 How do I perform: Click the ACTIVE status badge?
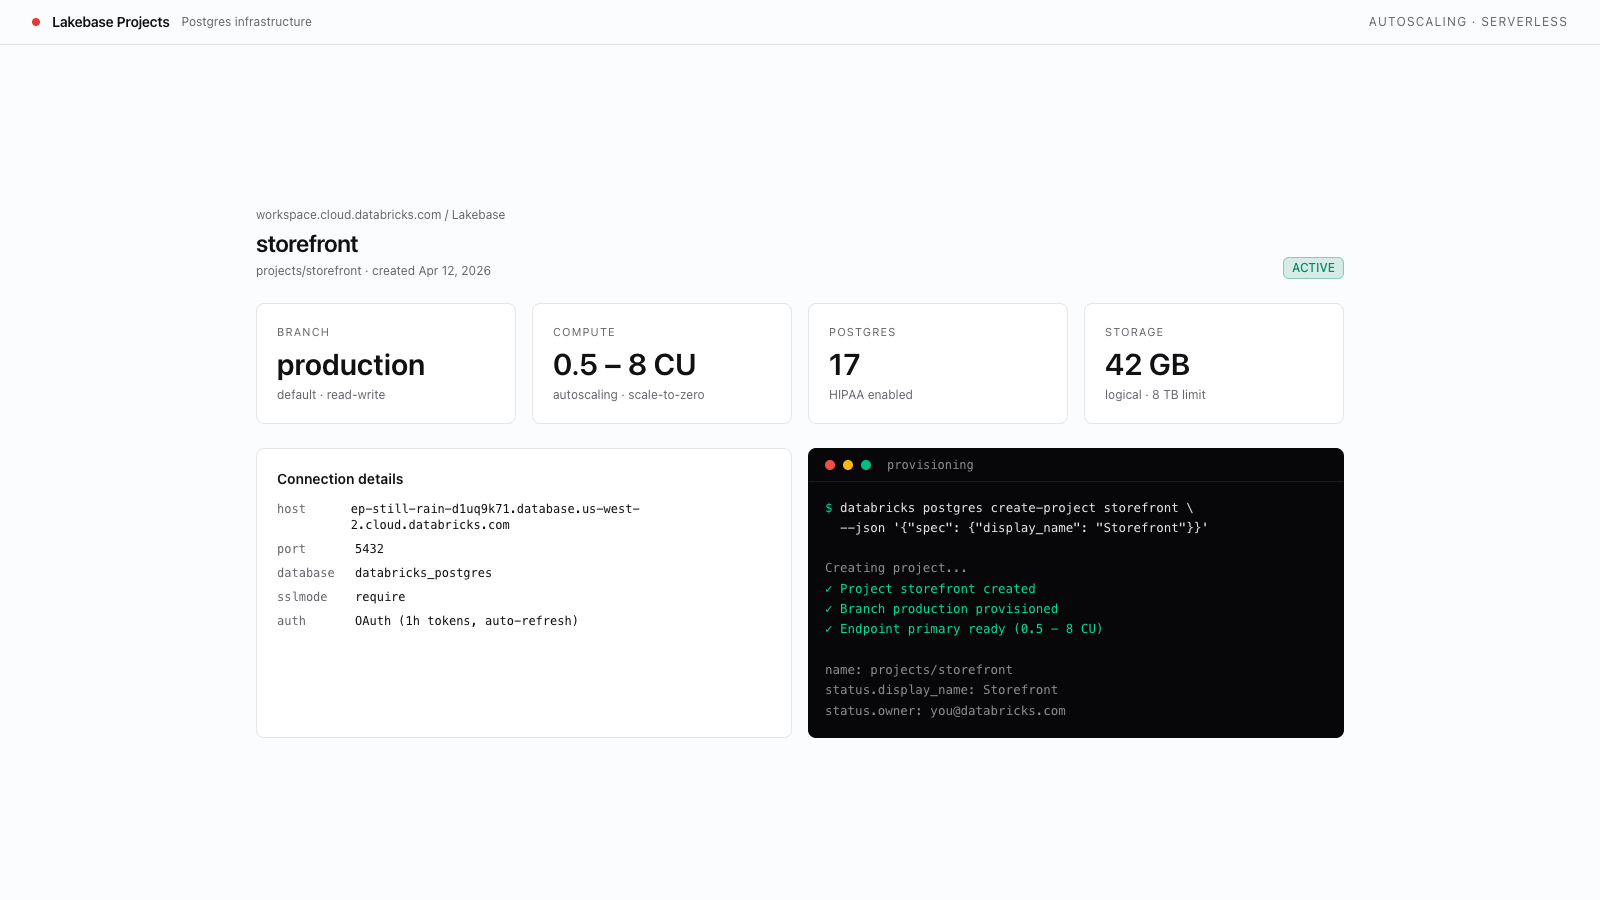(x=1313, y=268)
